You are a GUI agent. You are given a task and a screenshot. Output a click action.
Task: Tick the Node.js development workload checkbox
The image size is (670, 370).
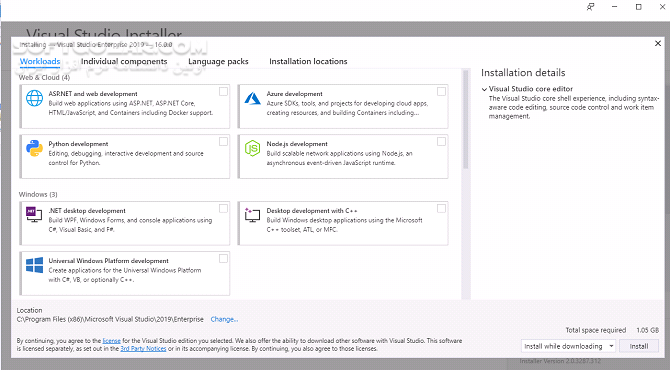click(441, 141)
